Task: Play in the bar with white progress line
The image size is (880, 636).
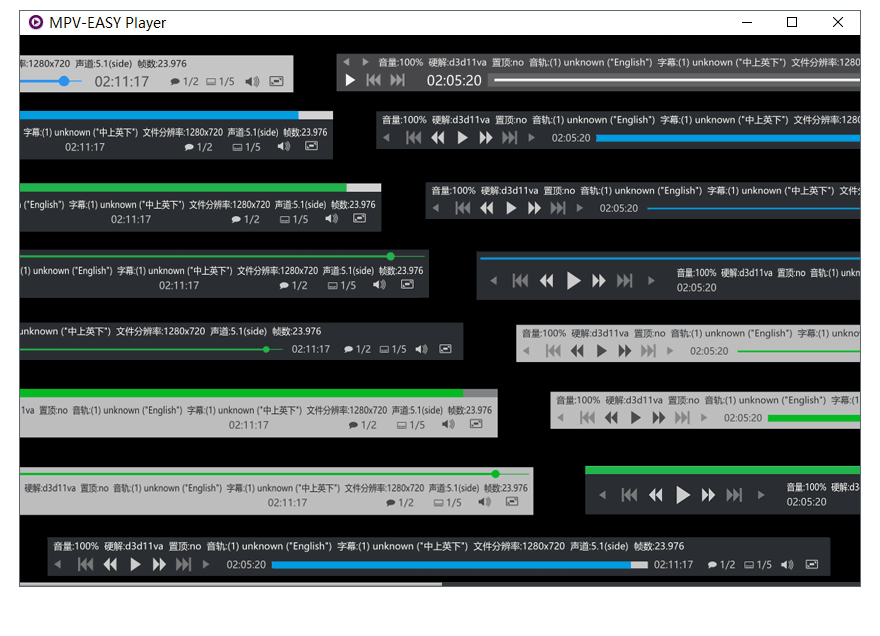Action: pyautogui.click(x=350, y=80)
